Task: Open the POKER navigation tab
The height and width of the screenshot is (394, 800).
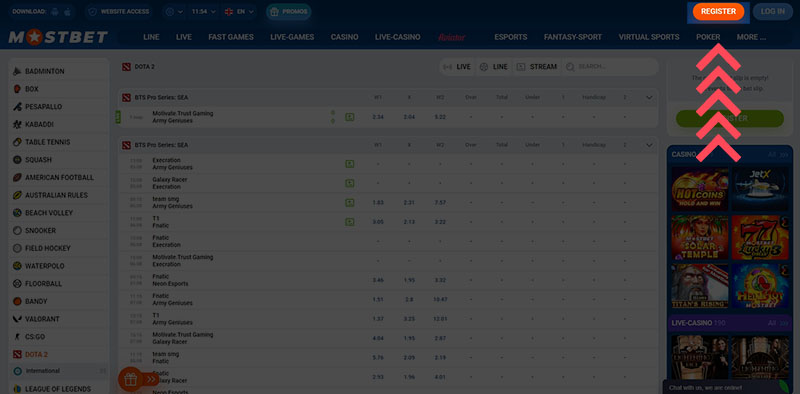Action: [x=708, y=37]
